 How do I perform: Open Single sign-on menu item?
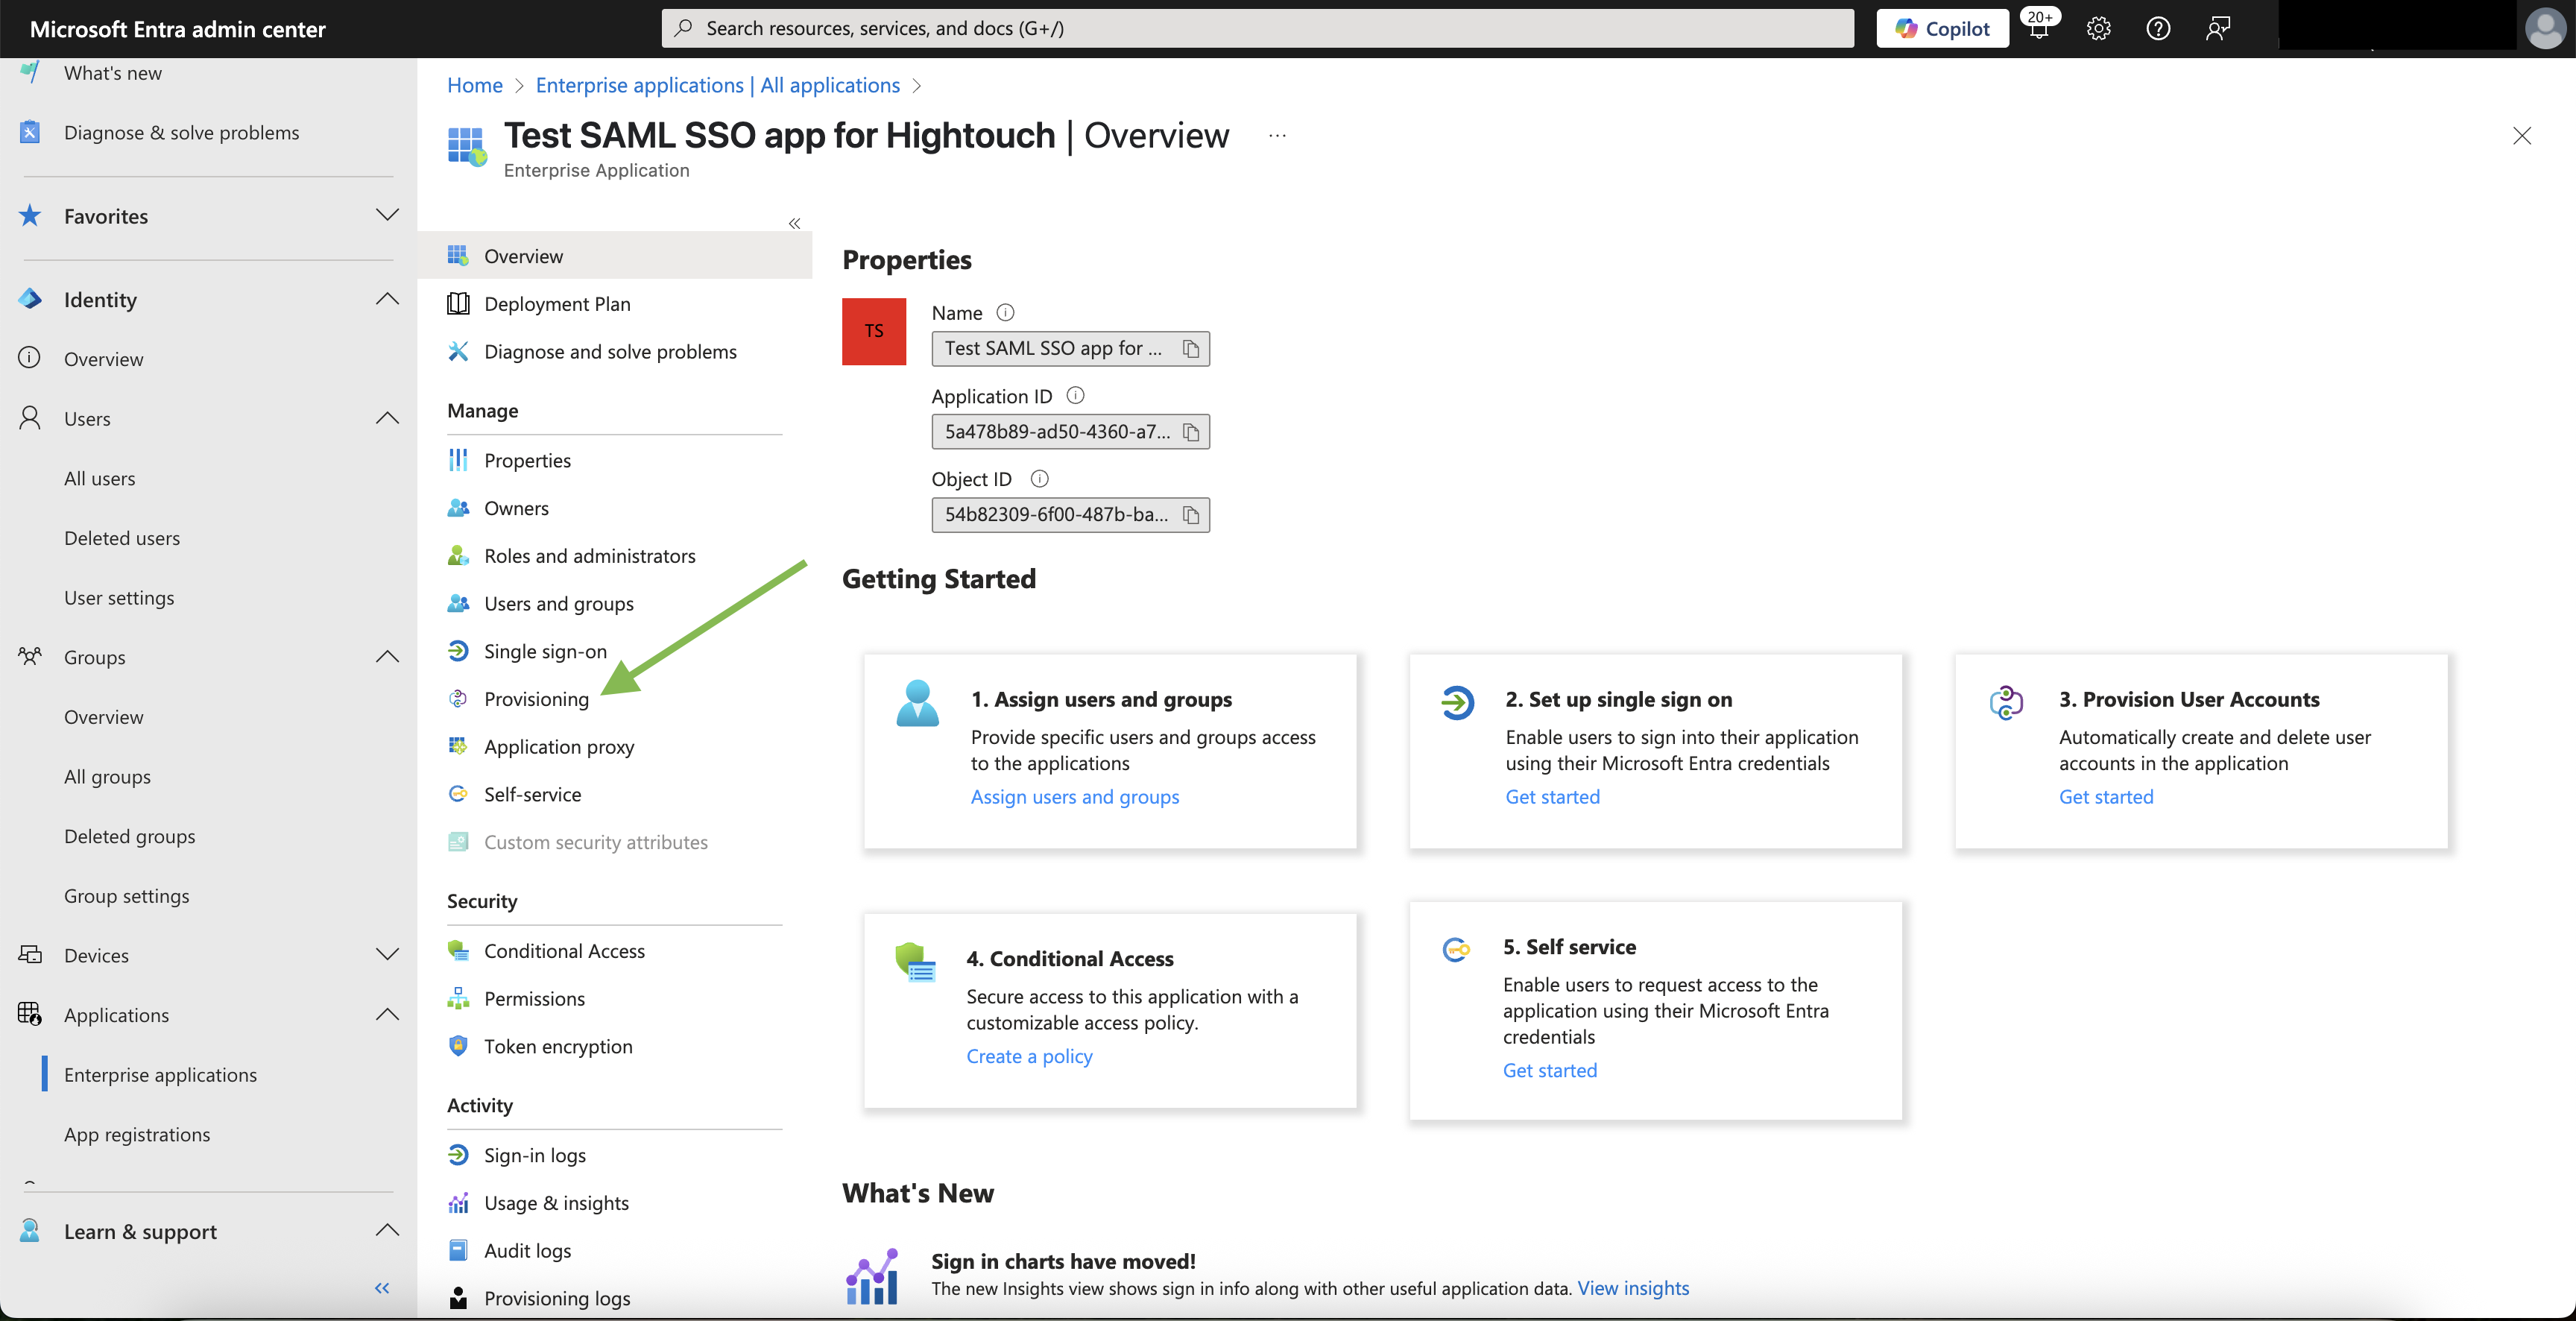coord(545,651)
